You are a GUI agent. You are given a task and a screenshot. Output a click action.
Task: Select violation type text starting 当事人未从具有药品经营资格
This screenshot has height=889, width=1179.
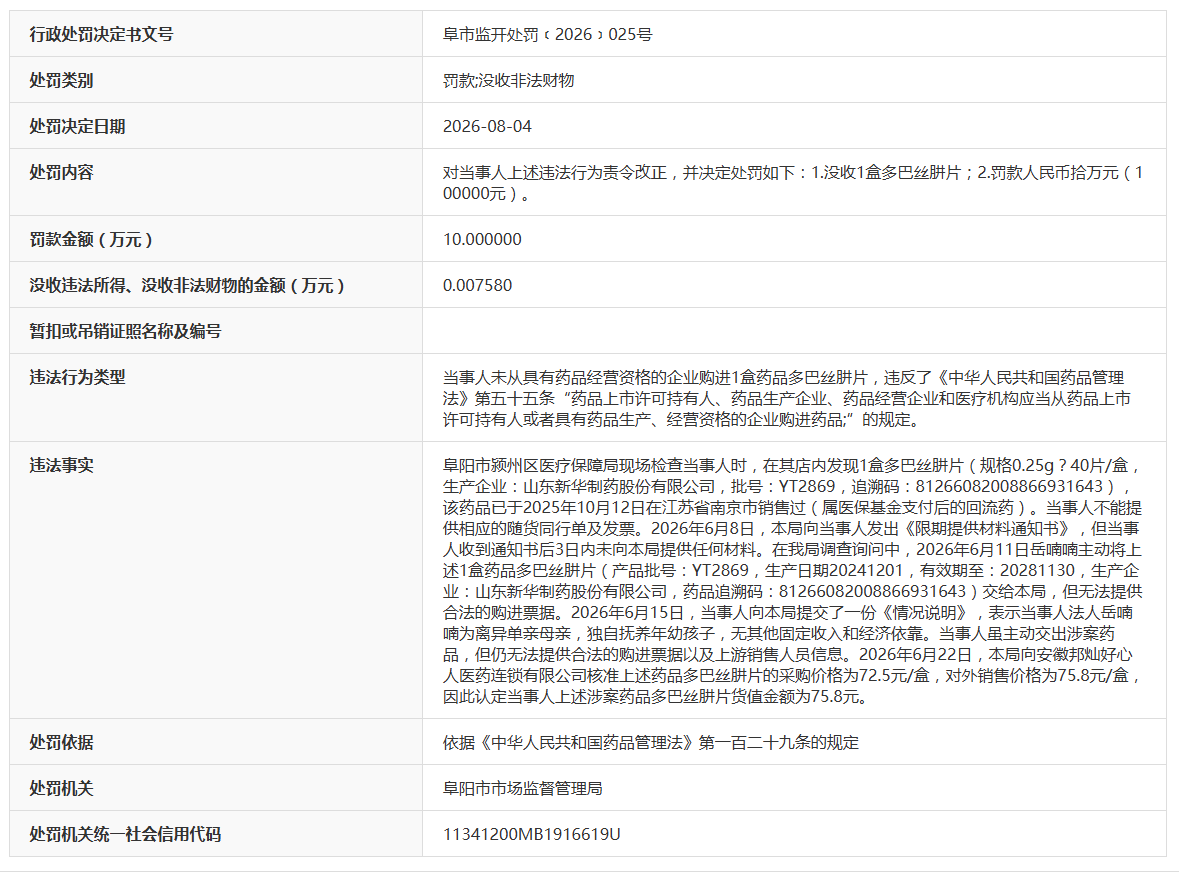pyautogui.click(x=787, y=399)
